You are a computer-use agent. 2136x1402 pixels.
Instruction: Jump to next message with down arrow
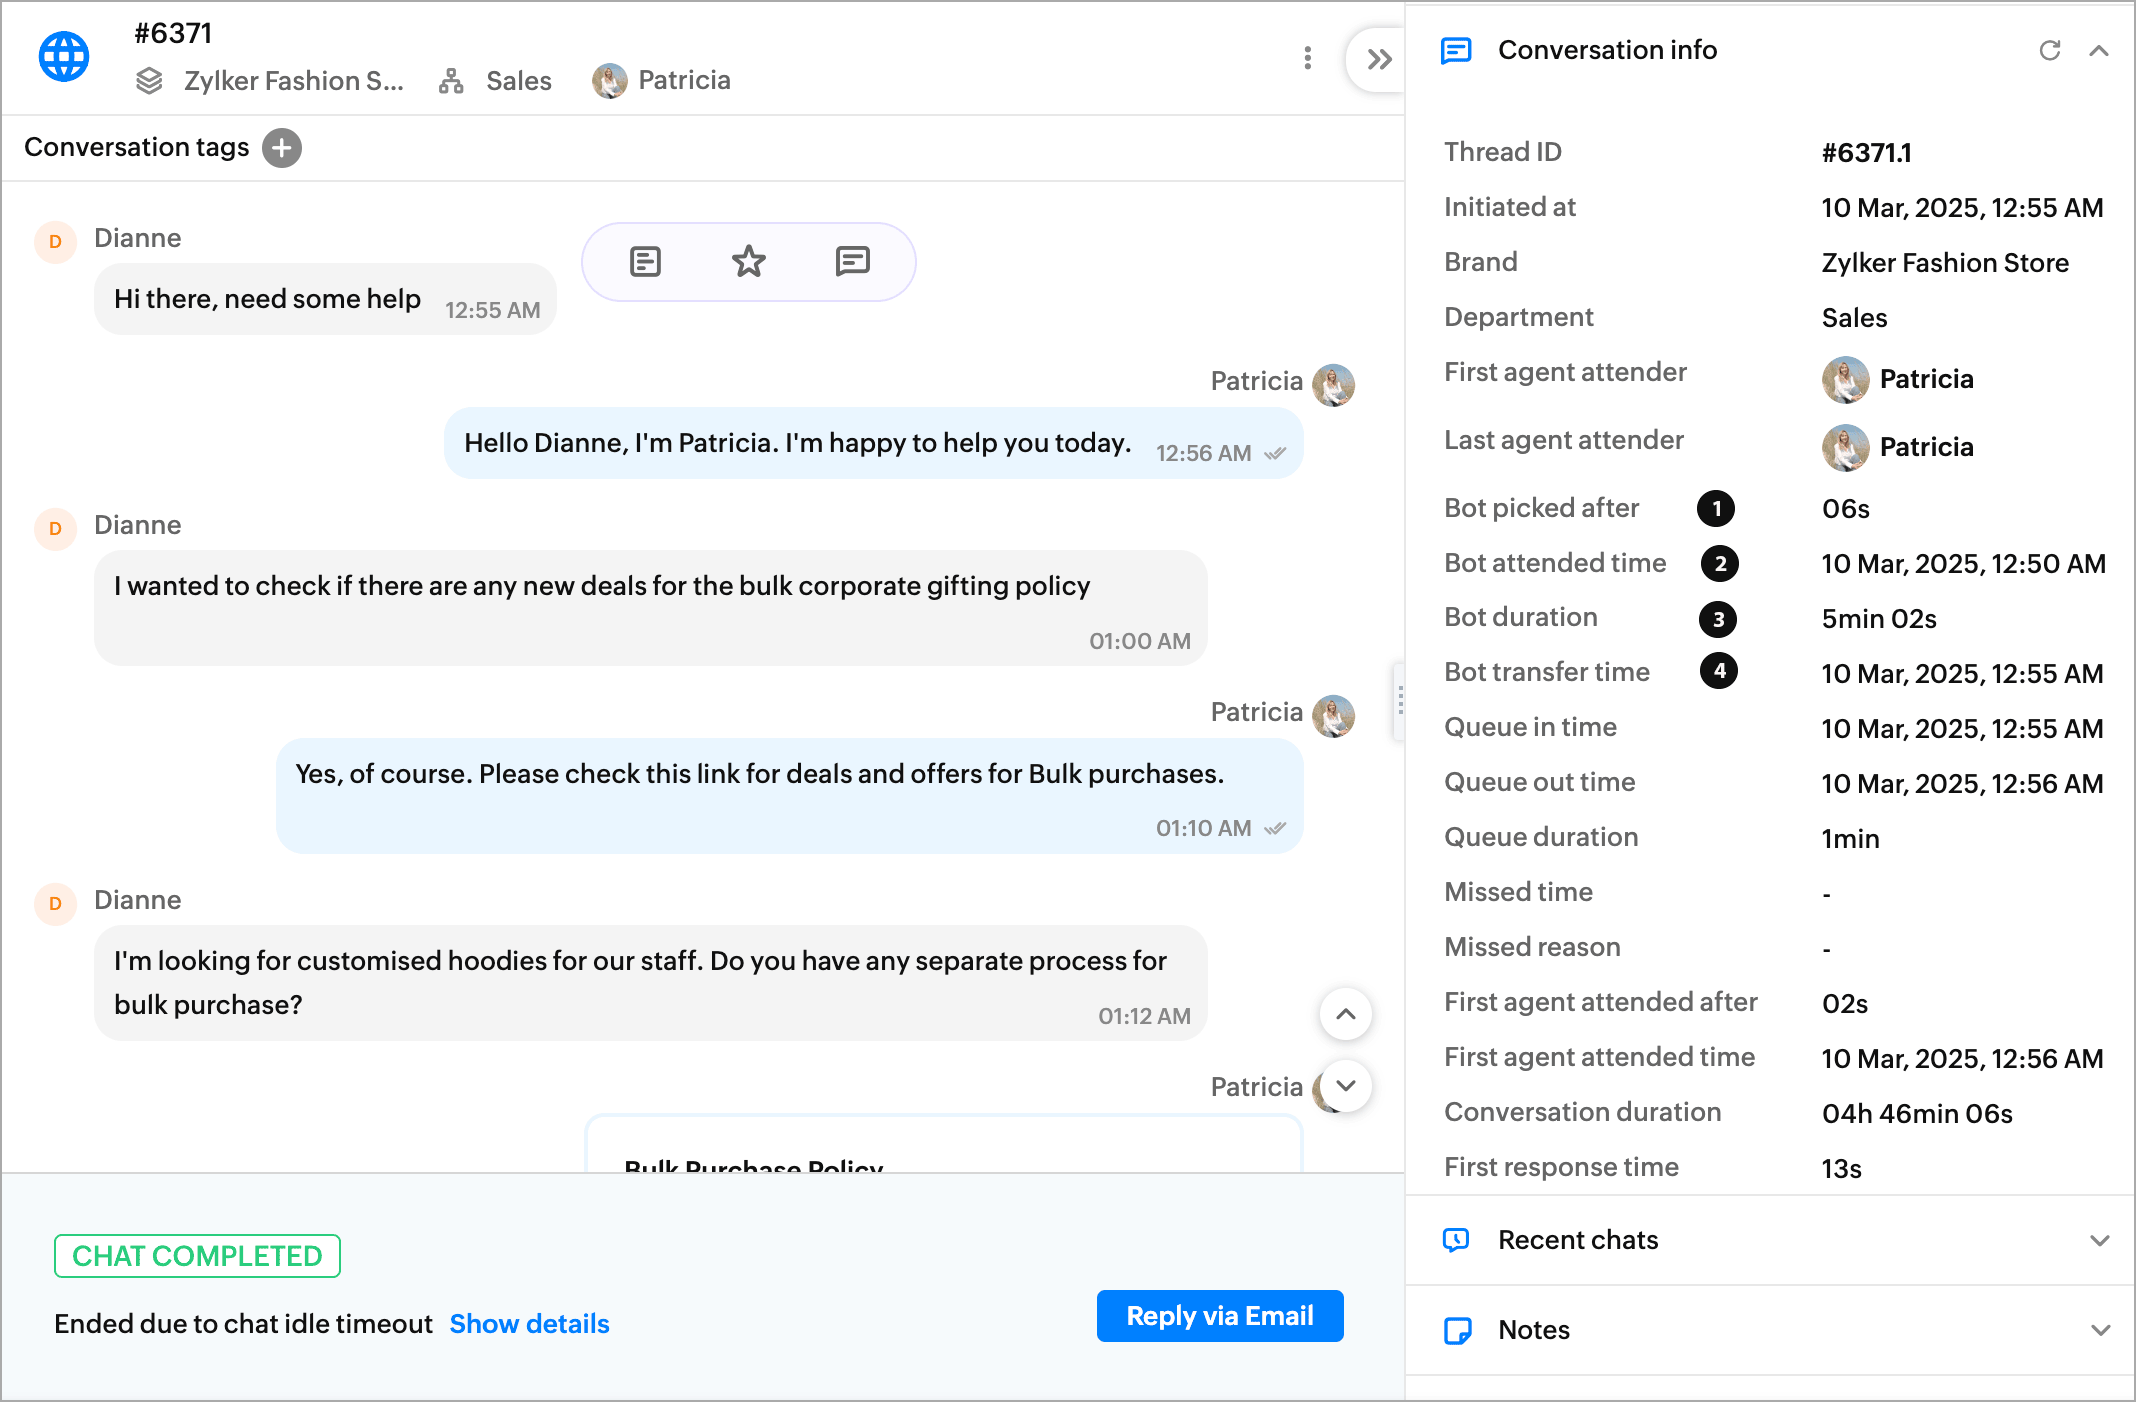point(1345,1085)
